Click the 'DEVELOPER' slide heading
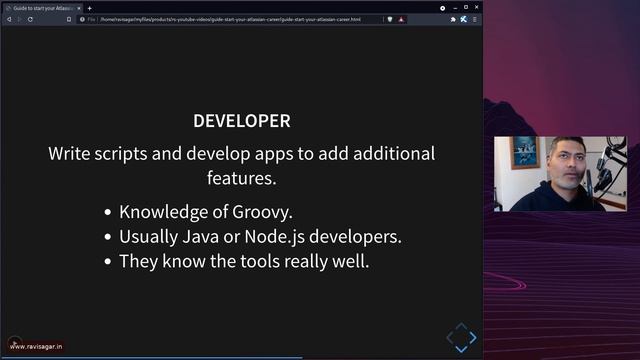This screenshot has width=640, height=360. (242, 121)
